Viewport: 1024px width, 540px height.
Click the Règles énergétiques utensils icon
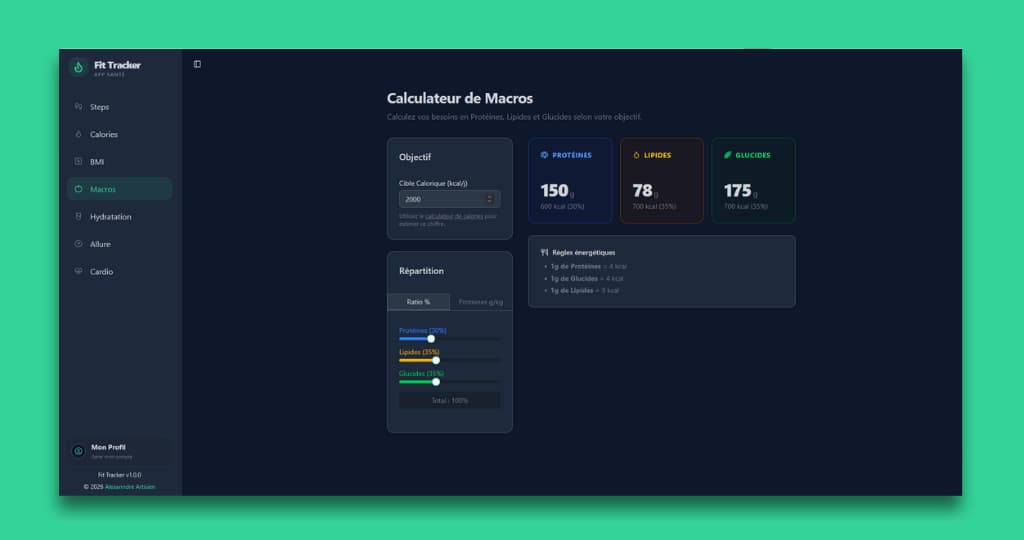(545, 252)
